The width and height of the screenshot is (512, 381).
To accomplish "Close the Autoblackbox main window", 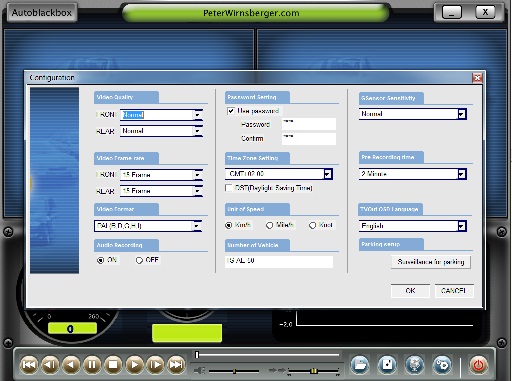I will pos(485,13).
